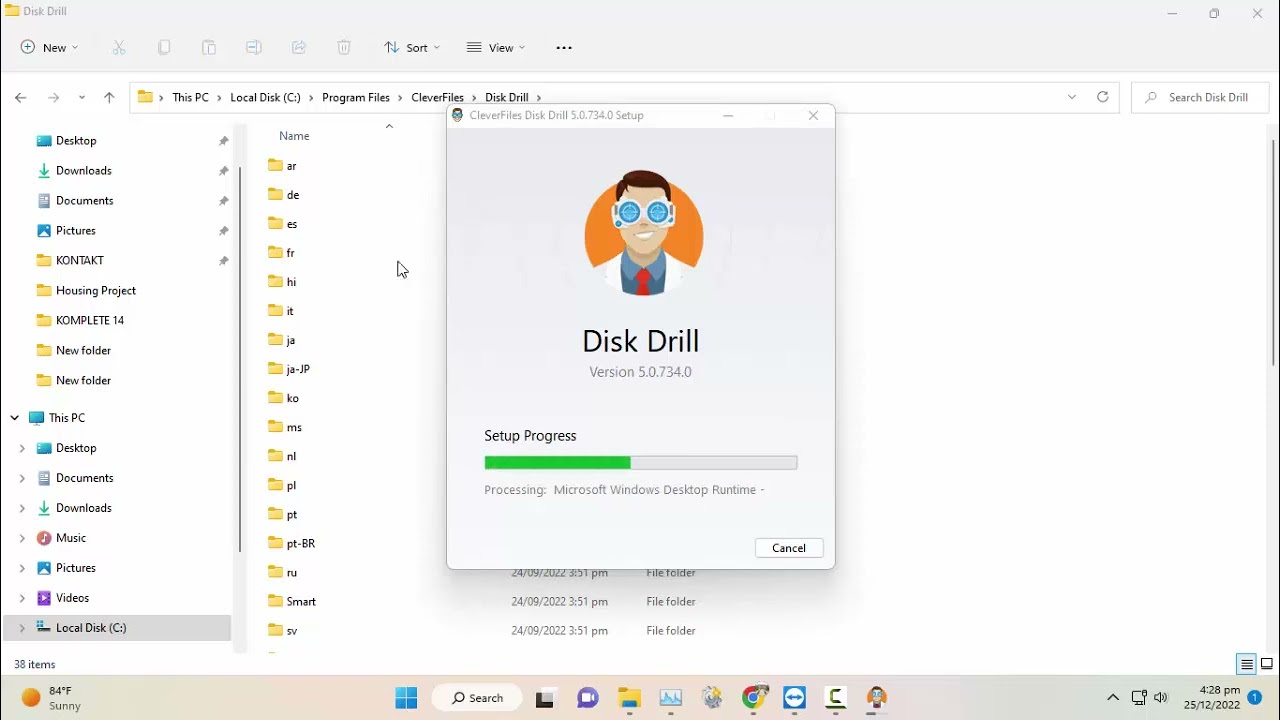Open the Sort dropdown menu
This screenshot has width=1280, height=720.
coord(412,47)
